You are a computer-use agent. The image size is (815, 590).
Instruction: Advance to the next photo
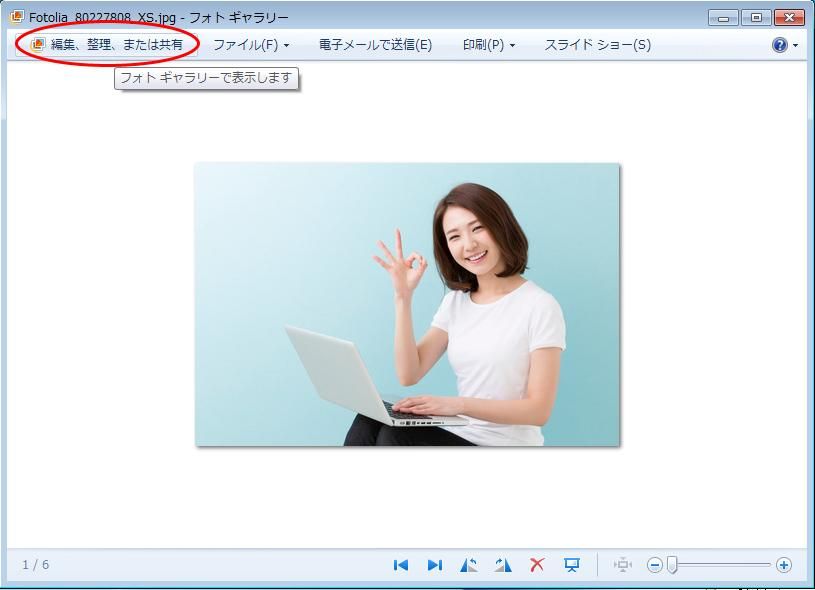tap(435, 564)
